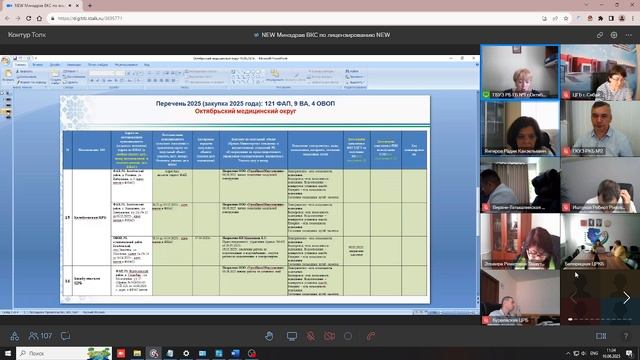640x360 pixels.
Task: Click the slide title Октябрьский медицинский округ
Action: point(245,111)
